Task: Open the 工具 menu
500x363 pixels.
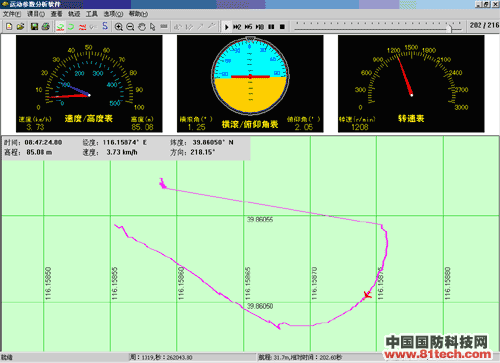Action: (x=92, y=14)
